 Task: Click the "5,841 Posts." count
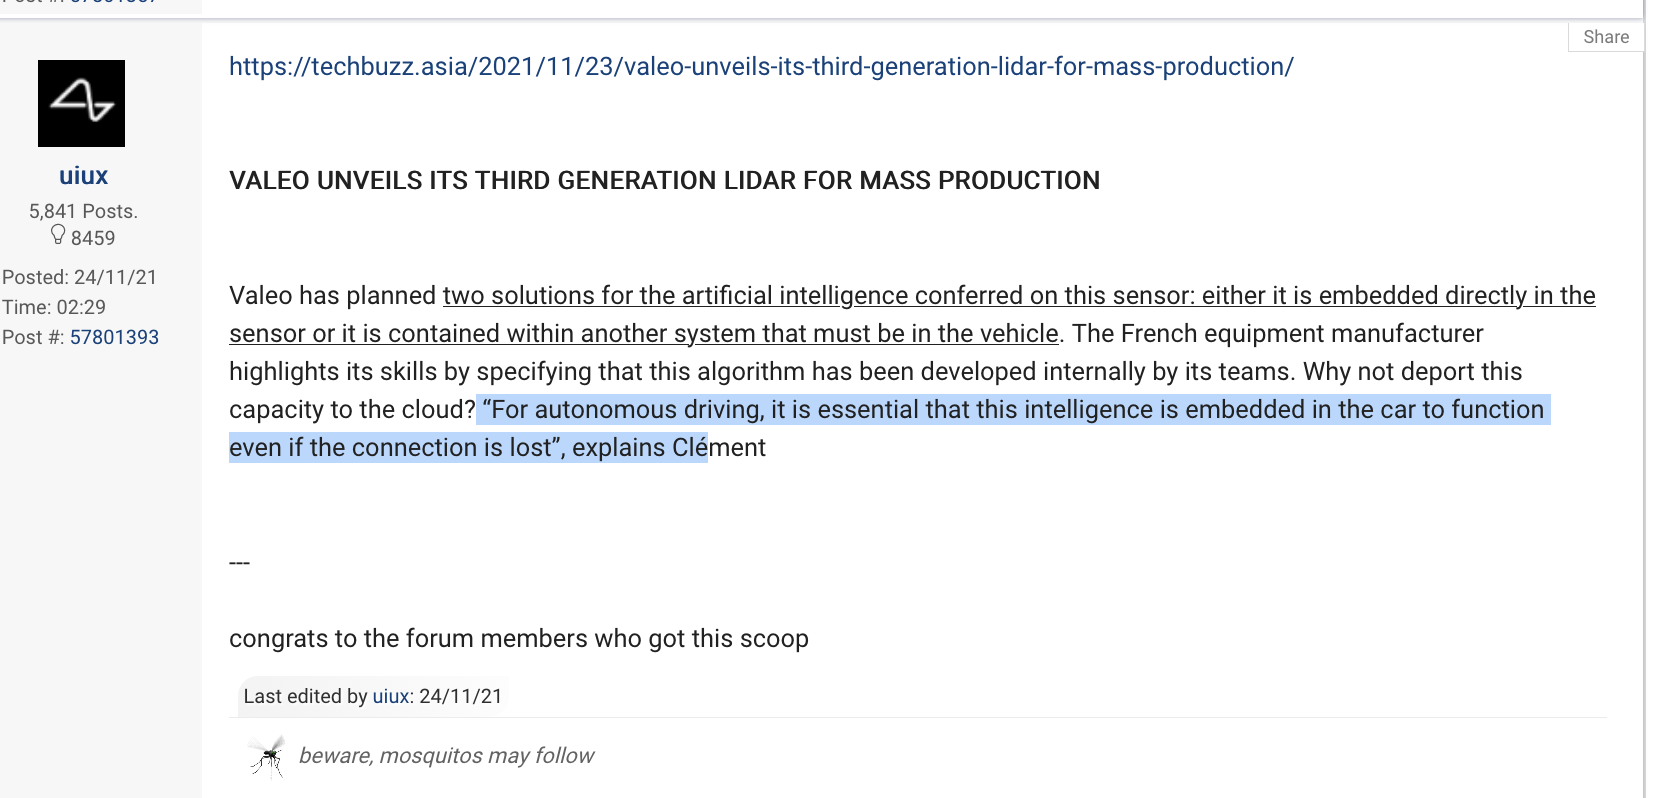[x=83, y=211]
